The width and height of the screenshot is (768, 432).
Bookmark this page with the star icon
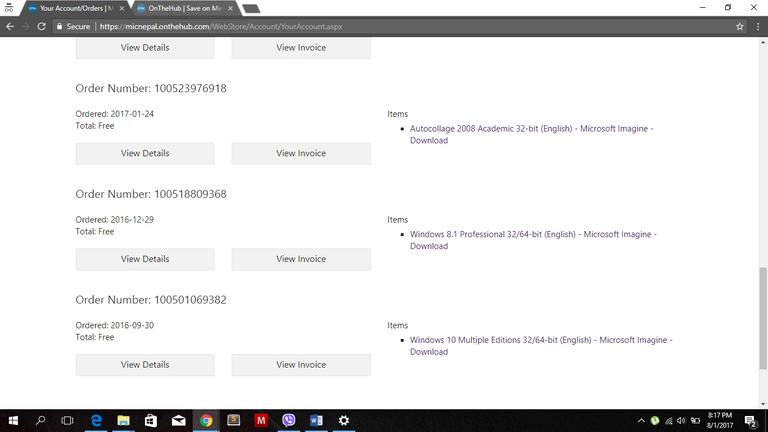pos(740,26)
